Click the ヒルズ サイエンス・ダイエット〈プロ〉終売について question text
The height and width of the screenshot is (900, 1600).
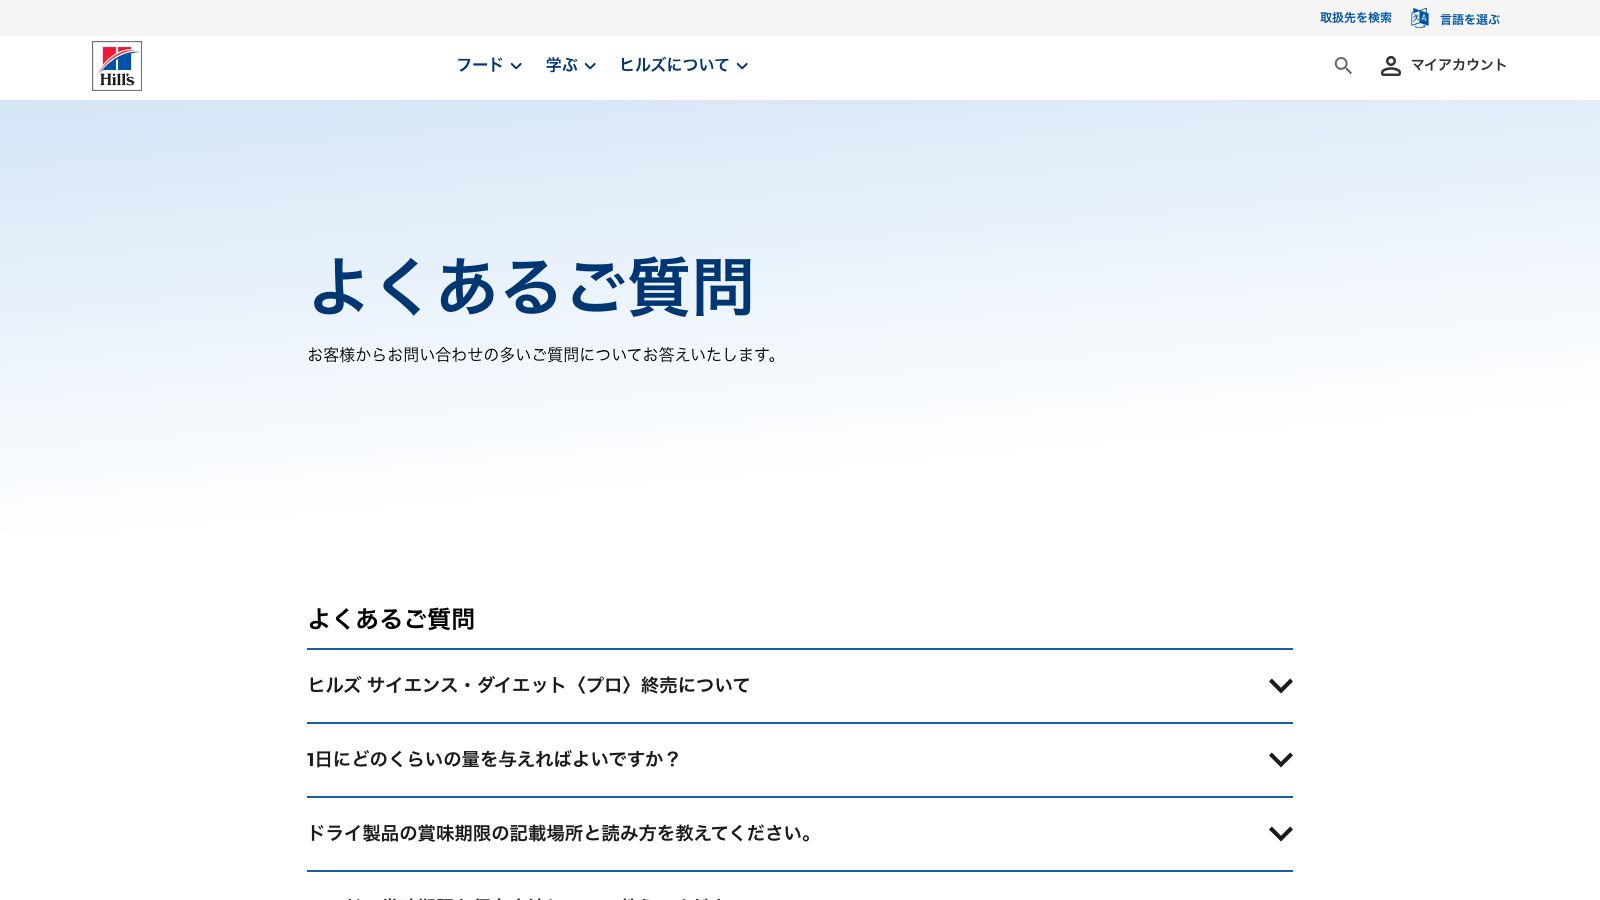pyautogui.click(x=528, y=685)
